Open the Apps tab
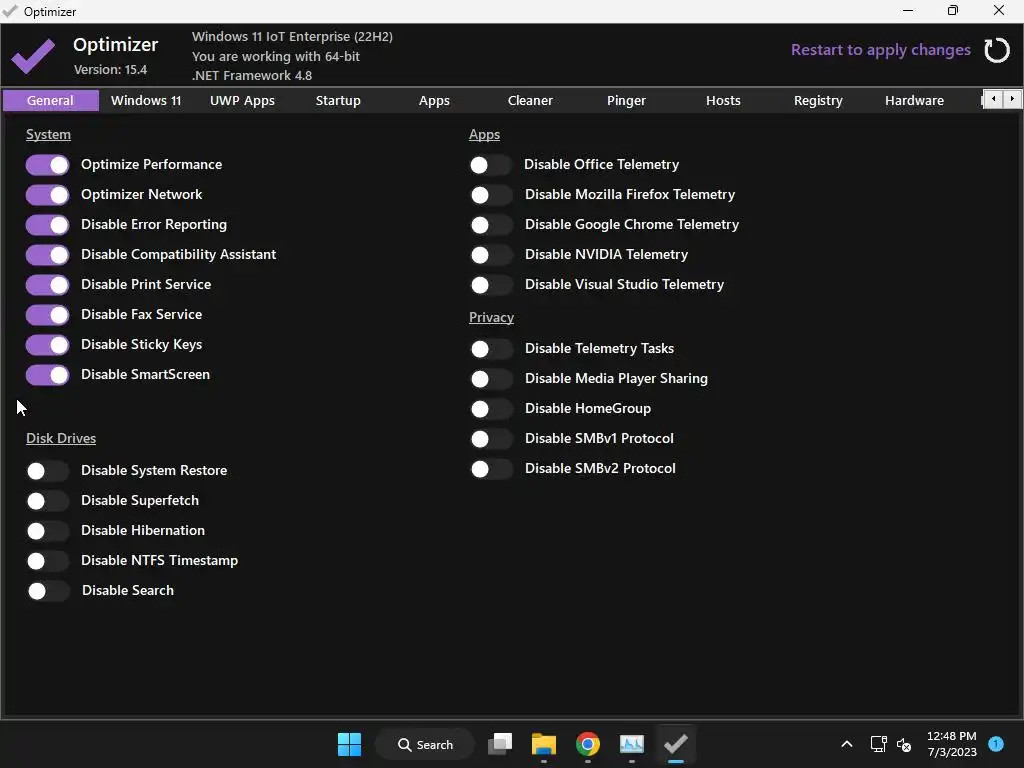The width and height of the screenshot is (1024, 768). click(434, 101)
